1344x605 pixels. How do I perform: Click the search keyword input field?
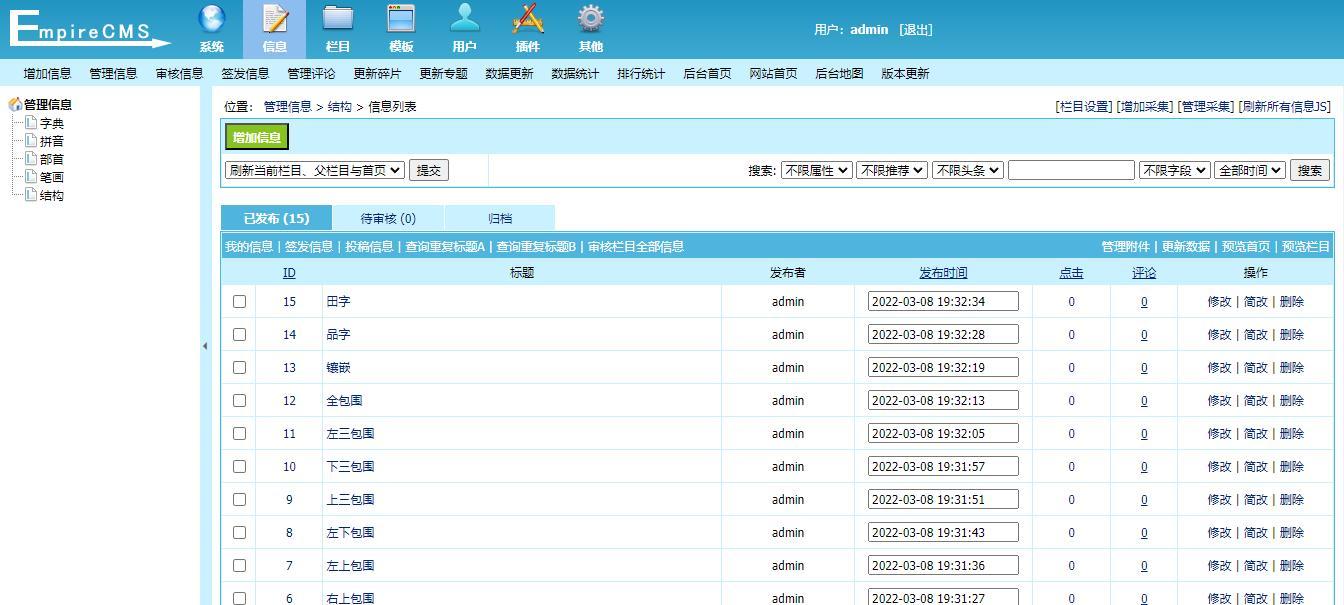pyautogui.click(x=1071, y=170)
